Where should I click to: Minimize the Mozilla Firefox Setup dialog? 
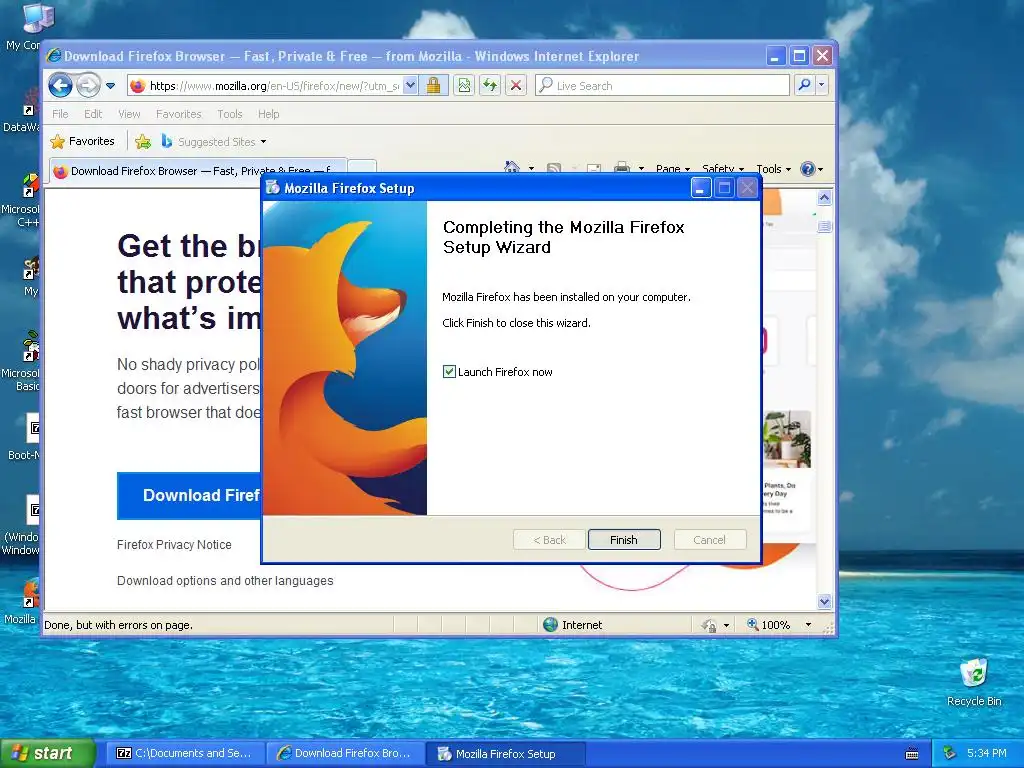(x=701, y=188)
